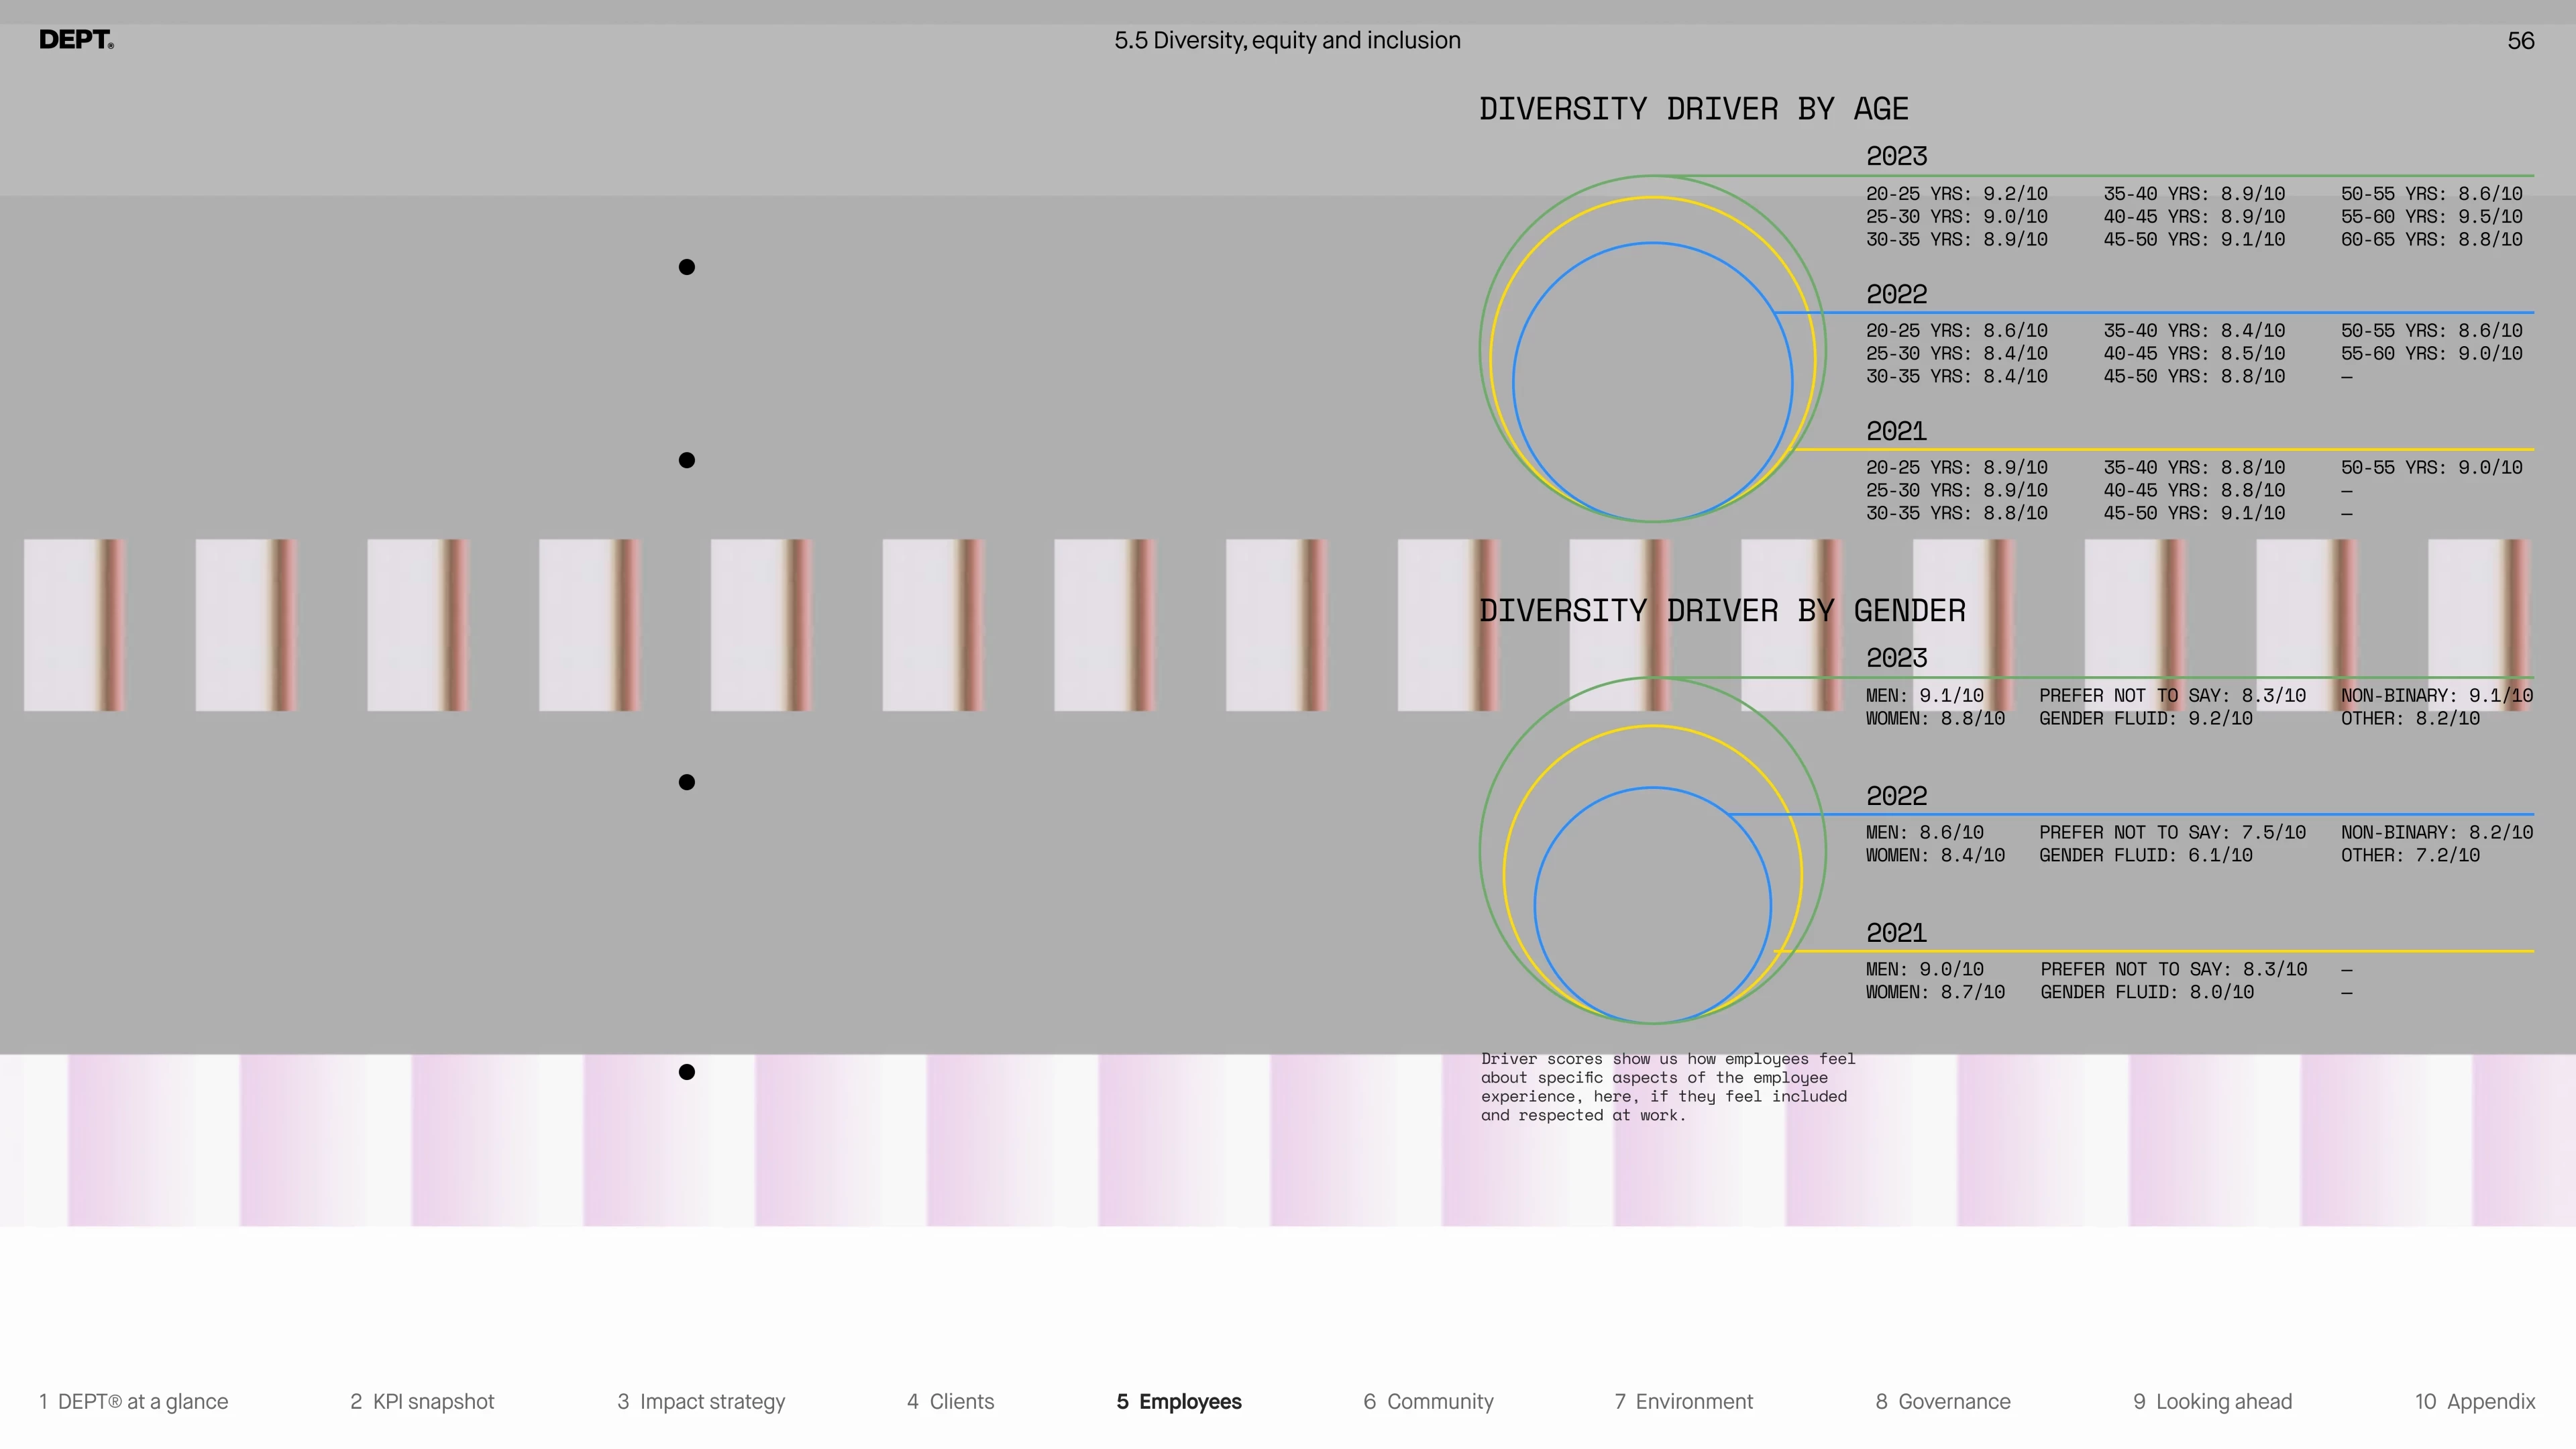Toggle the 2022 gender diversity data view

(1896, 794)
